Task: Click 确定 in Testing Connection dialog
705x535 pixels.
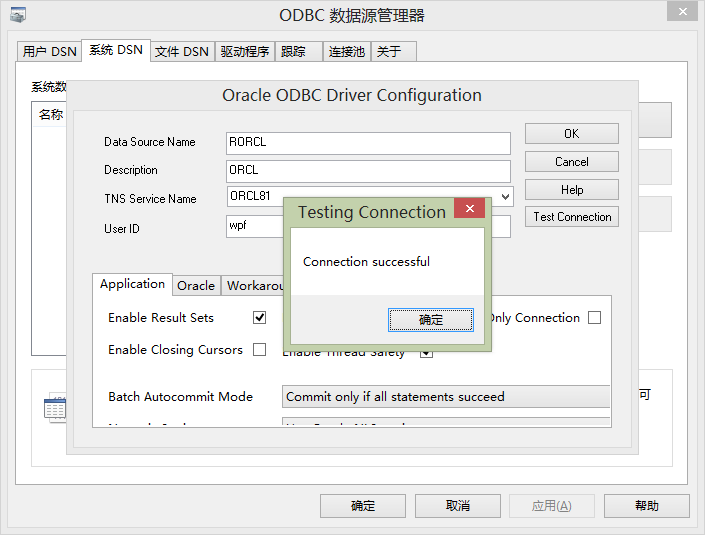Action: 431,320
